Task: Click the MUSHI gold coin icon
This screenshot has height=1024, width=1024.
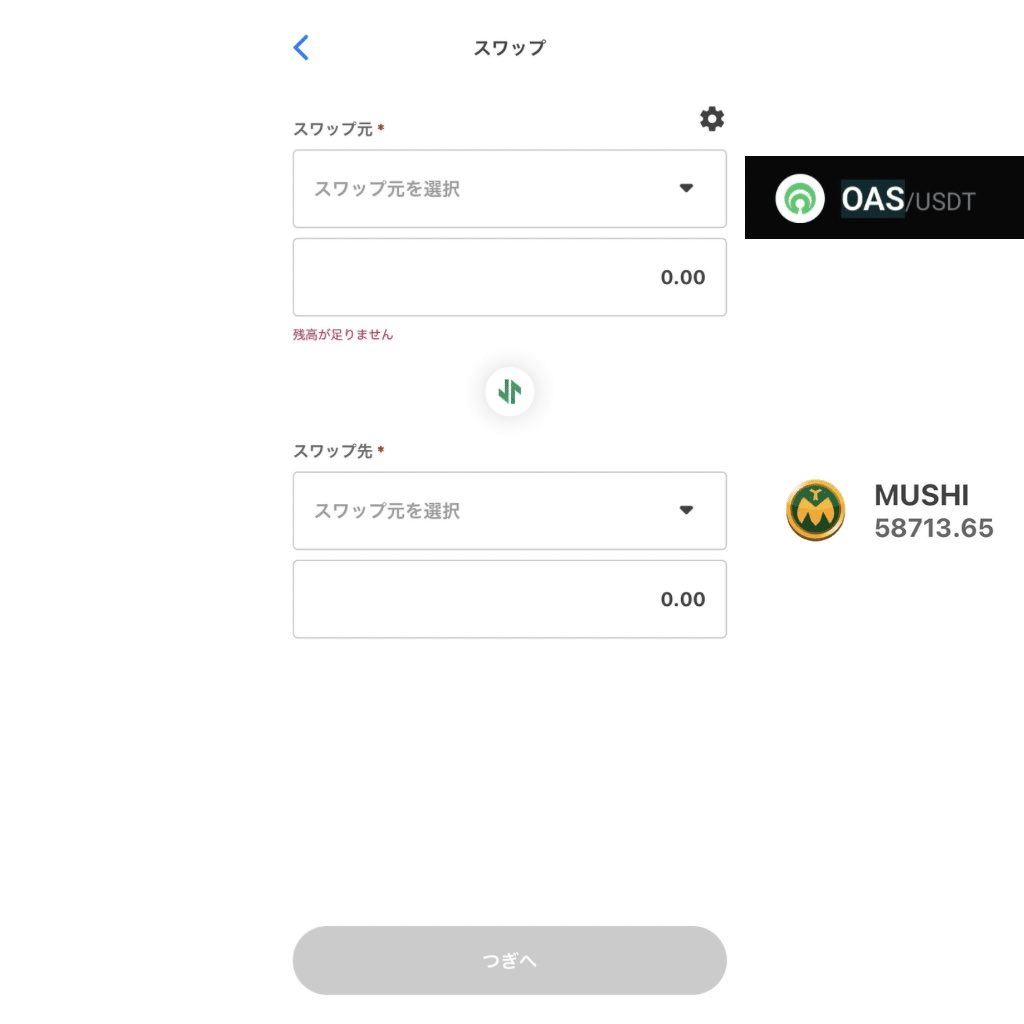Action: pos(815,510)
